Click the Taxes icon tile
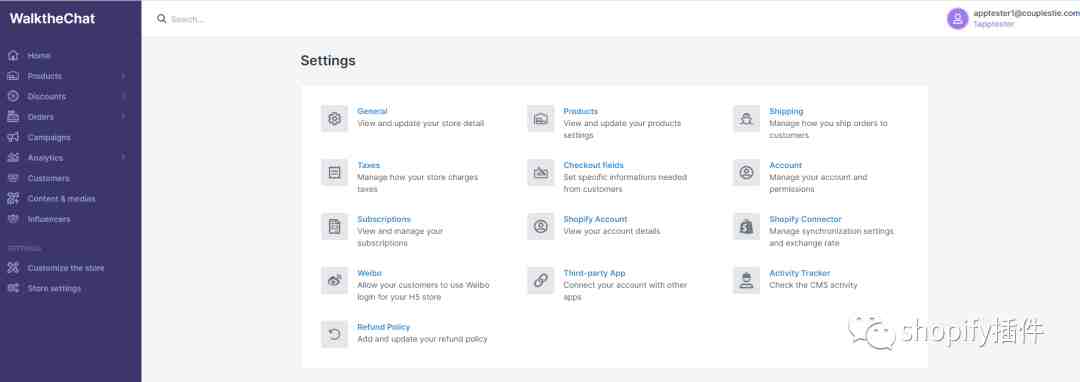1080x382 pixels. point(334,173)
